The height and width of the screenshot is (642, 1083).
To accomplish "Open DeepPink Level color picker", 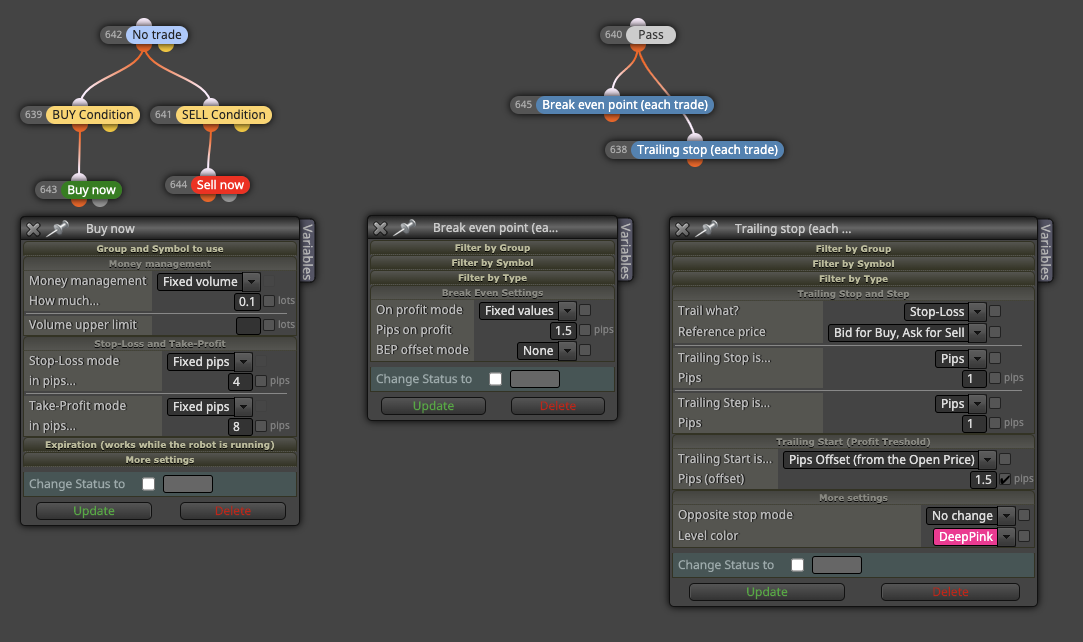I will point(974,536).
